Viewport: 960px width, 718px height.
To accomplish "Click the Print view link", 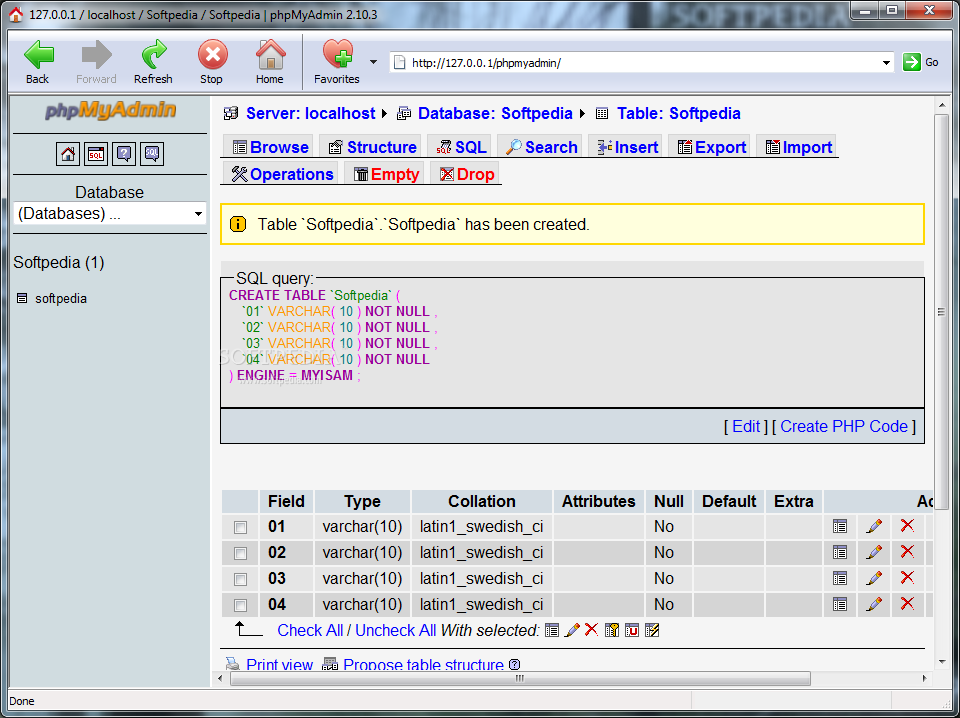I will point(279,665).
